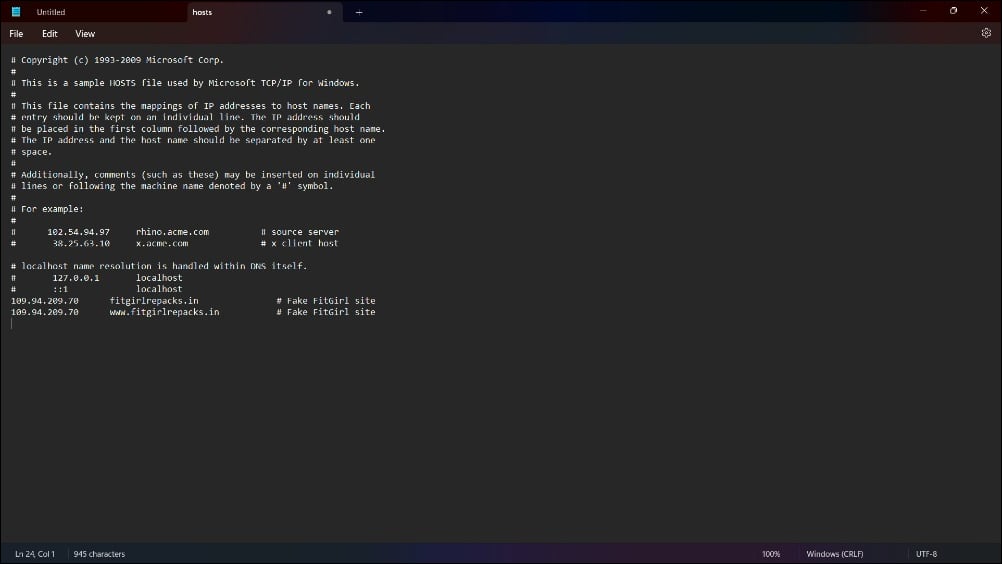Image resolution: width=1002 pixels, height=564 pixels.
Task: Click 'localhost name resolution' comment line
Action: (x=158, y=266)
